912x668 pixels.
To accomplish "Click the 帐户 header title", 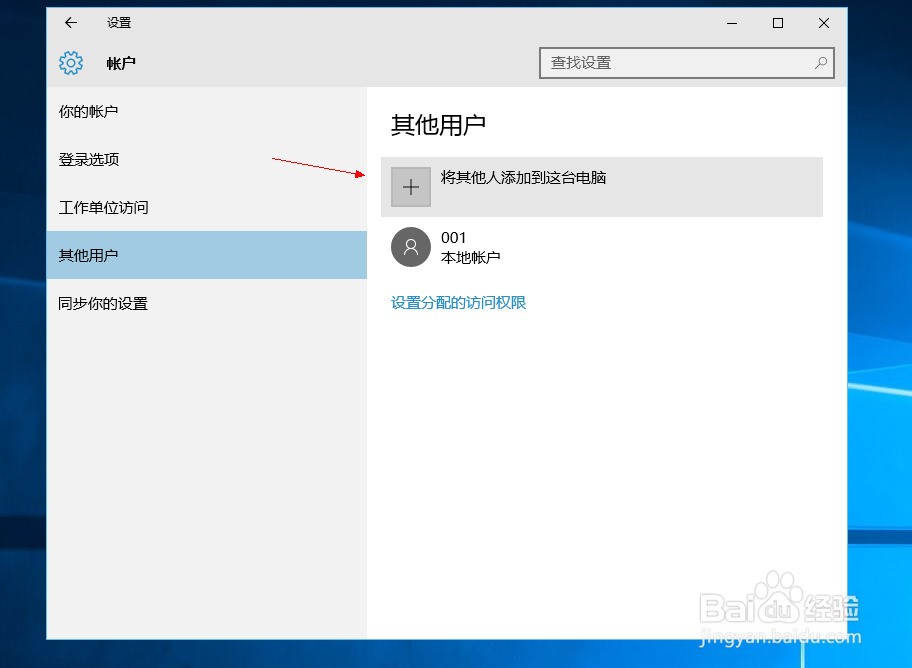I will pyautogui.click(x=121, y=63).
